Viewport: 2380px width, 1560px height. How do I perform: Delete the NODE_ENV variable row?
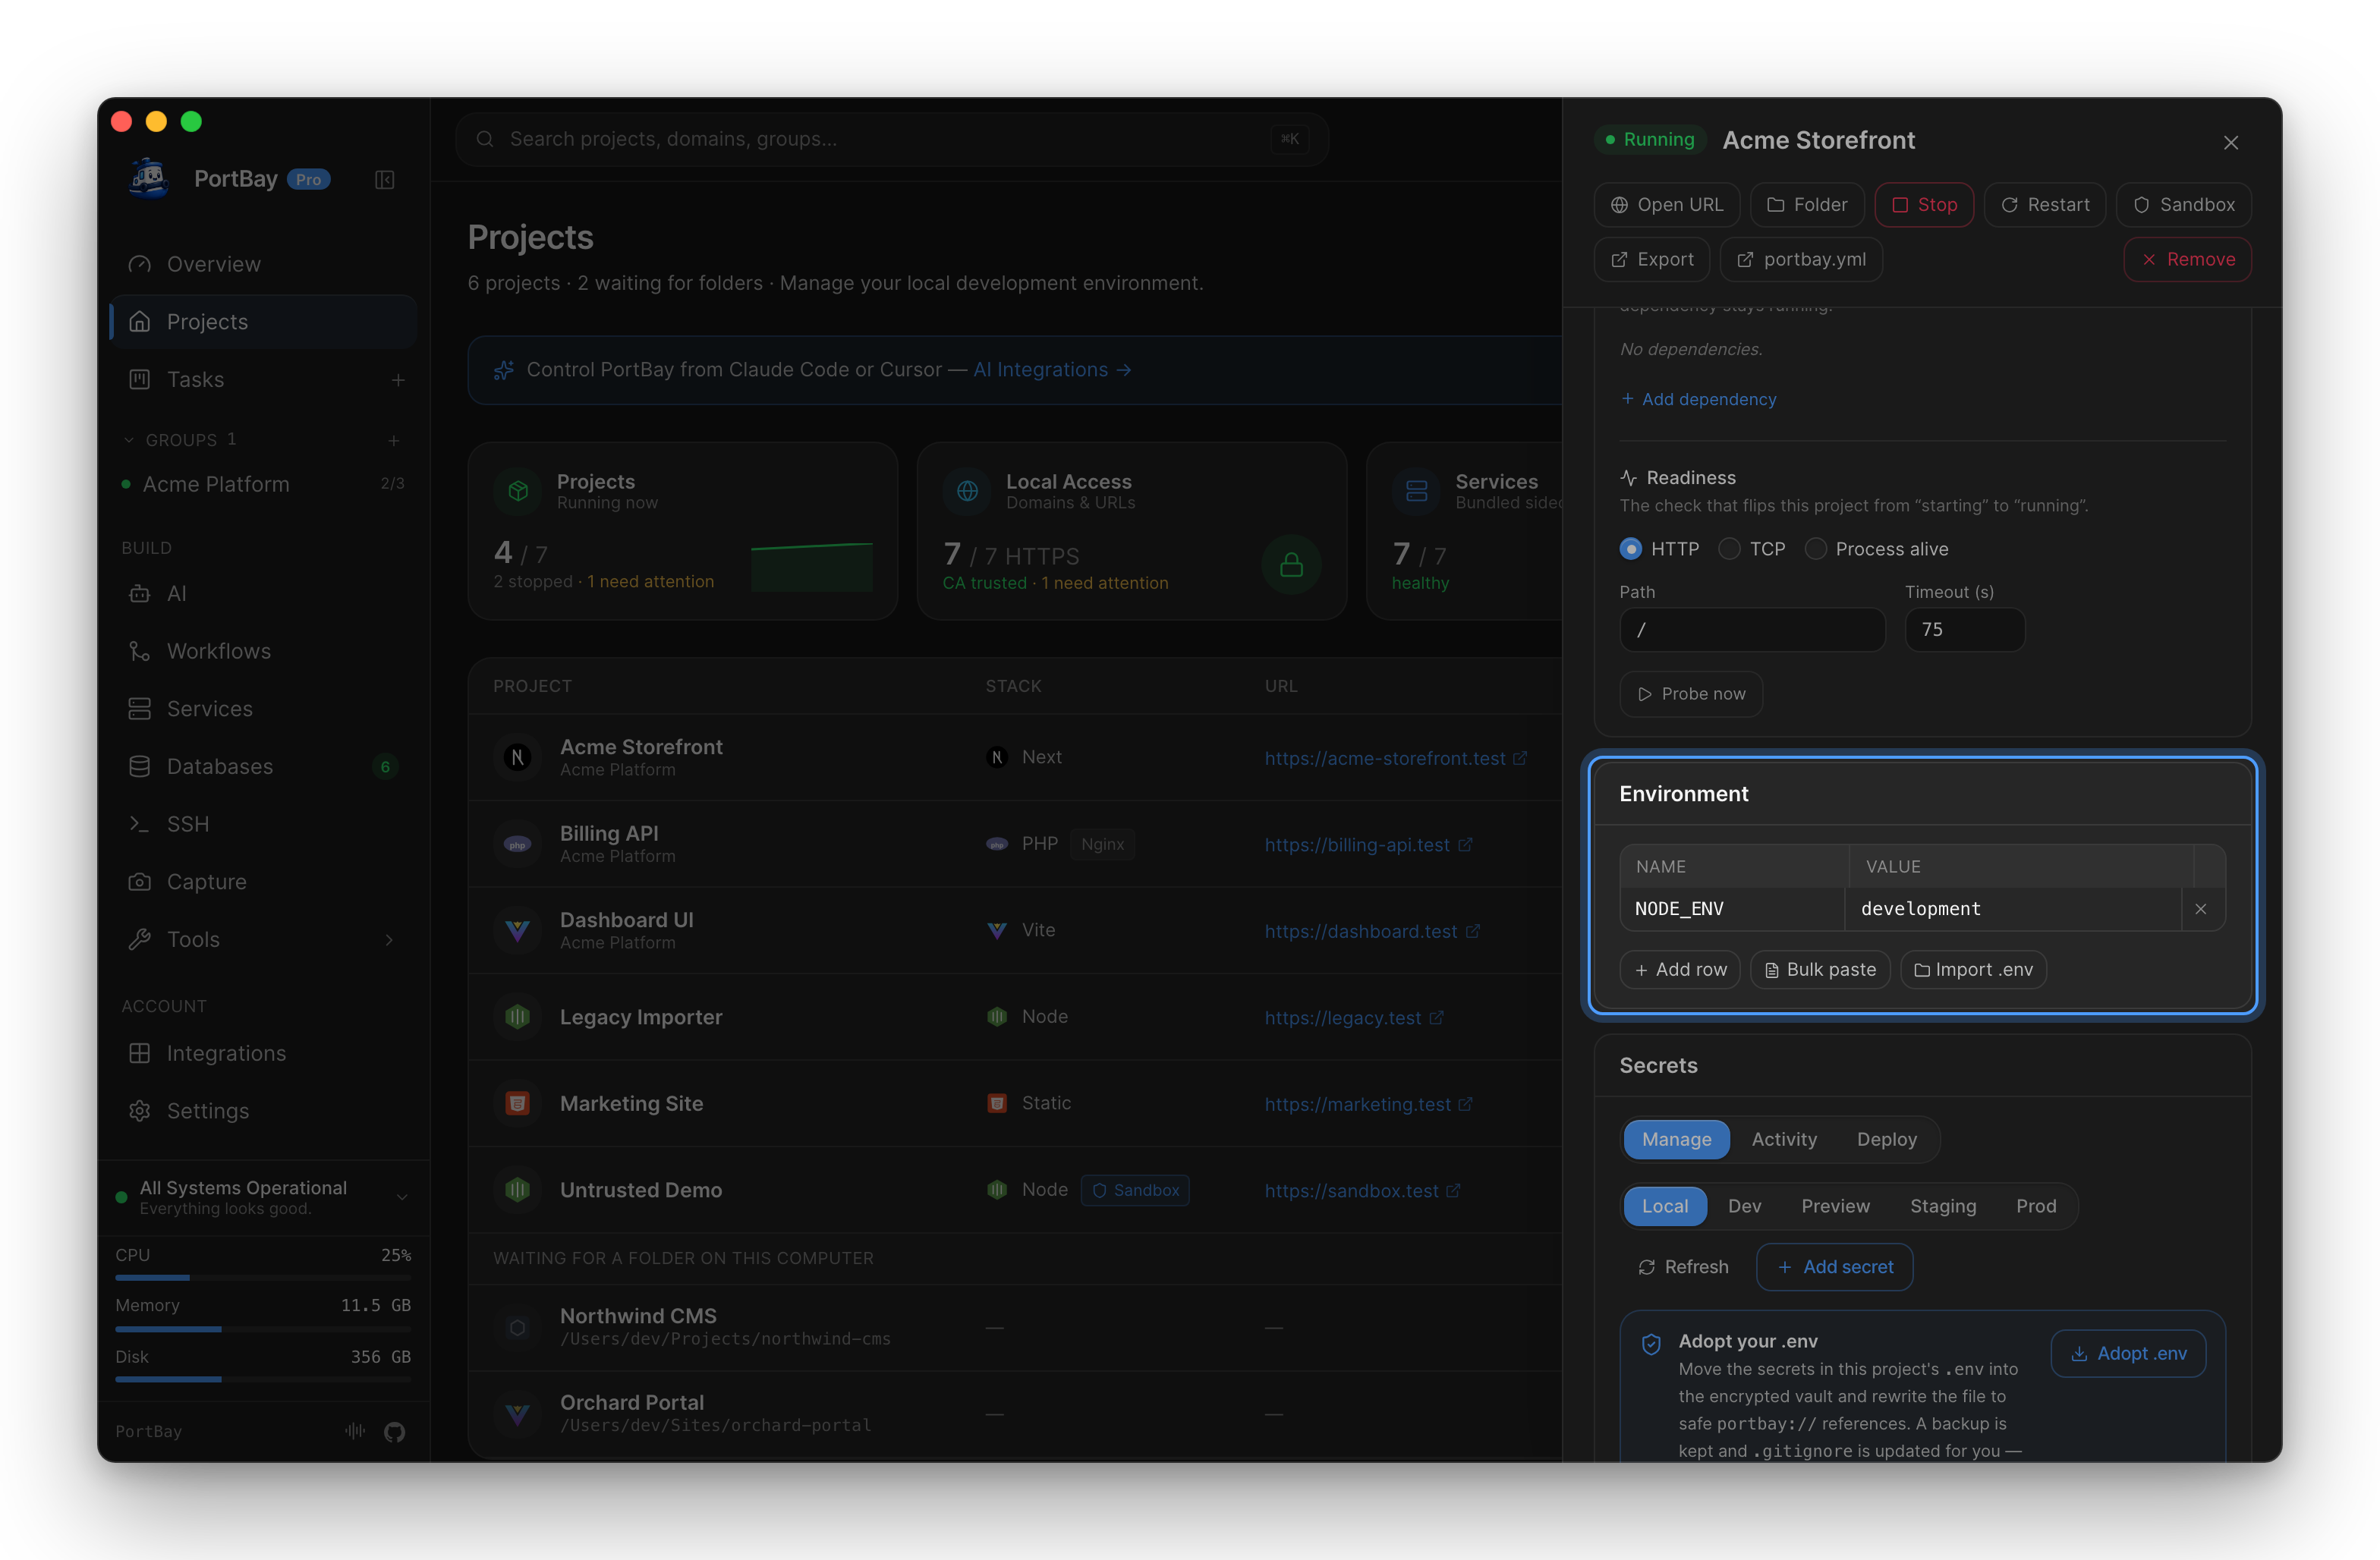coord(2201,909)
